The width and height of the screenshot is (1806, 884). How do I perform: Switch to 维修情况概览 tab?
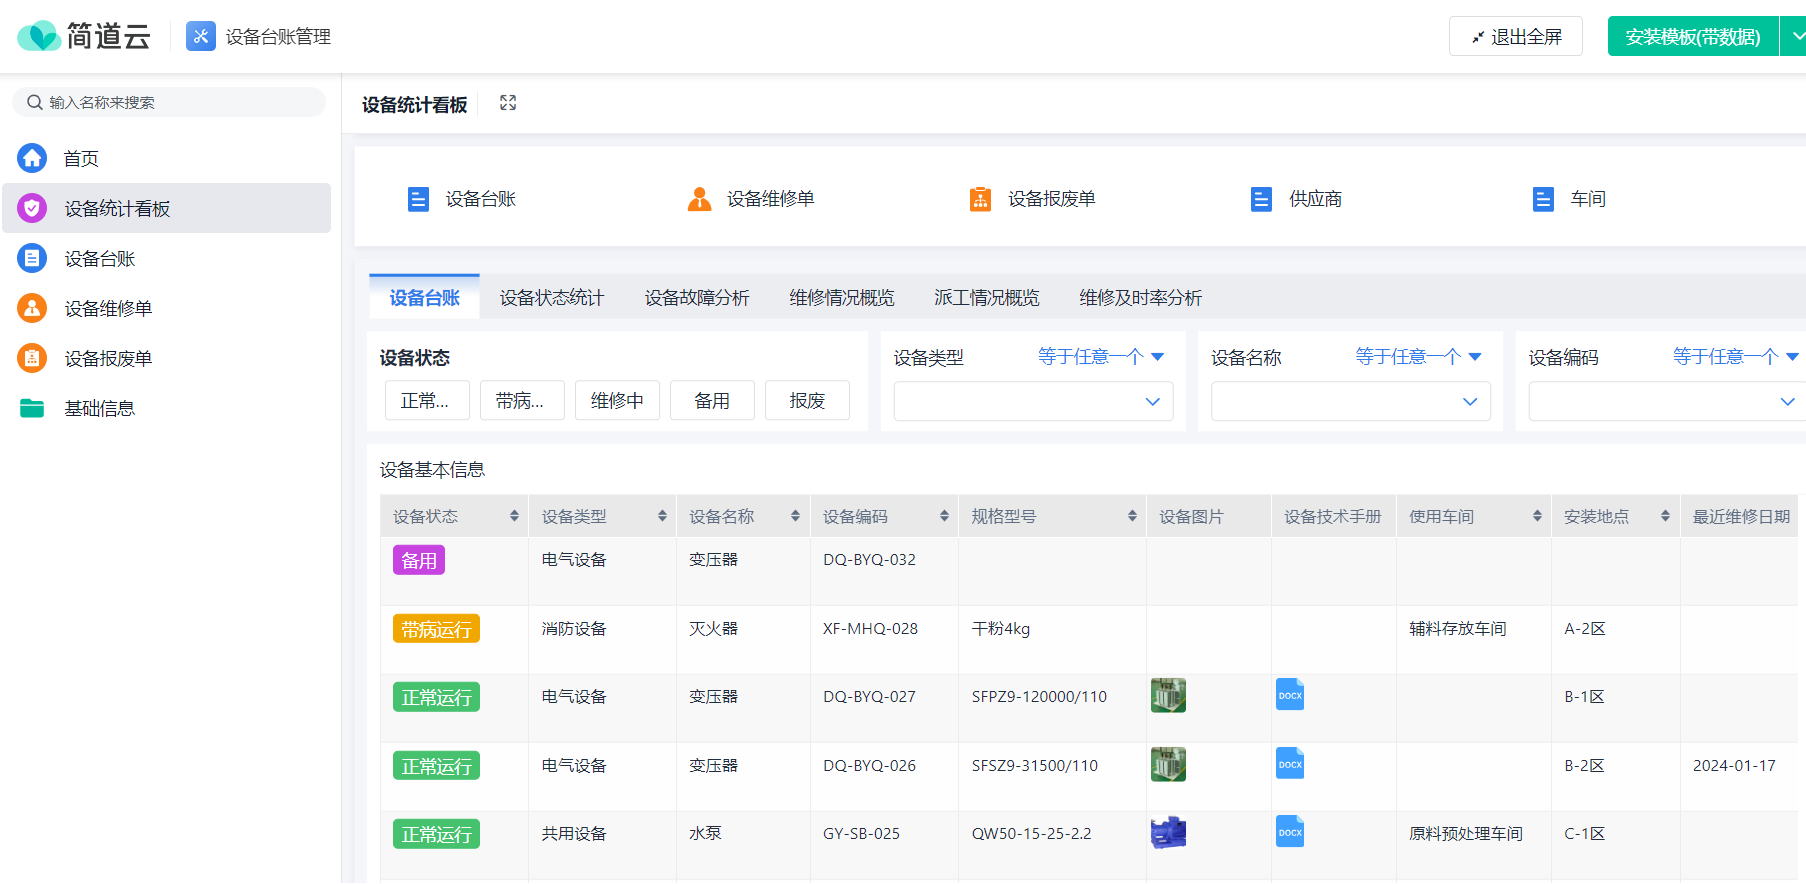(x=842, y=297)
